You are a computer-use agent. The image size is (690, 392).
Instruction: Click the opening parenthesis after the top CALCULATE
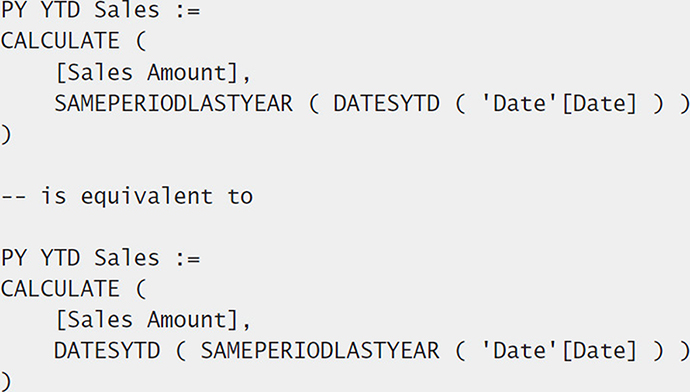[x=141, y=41]
